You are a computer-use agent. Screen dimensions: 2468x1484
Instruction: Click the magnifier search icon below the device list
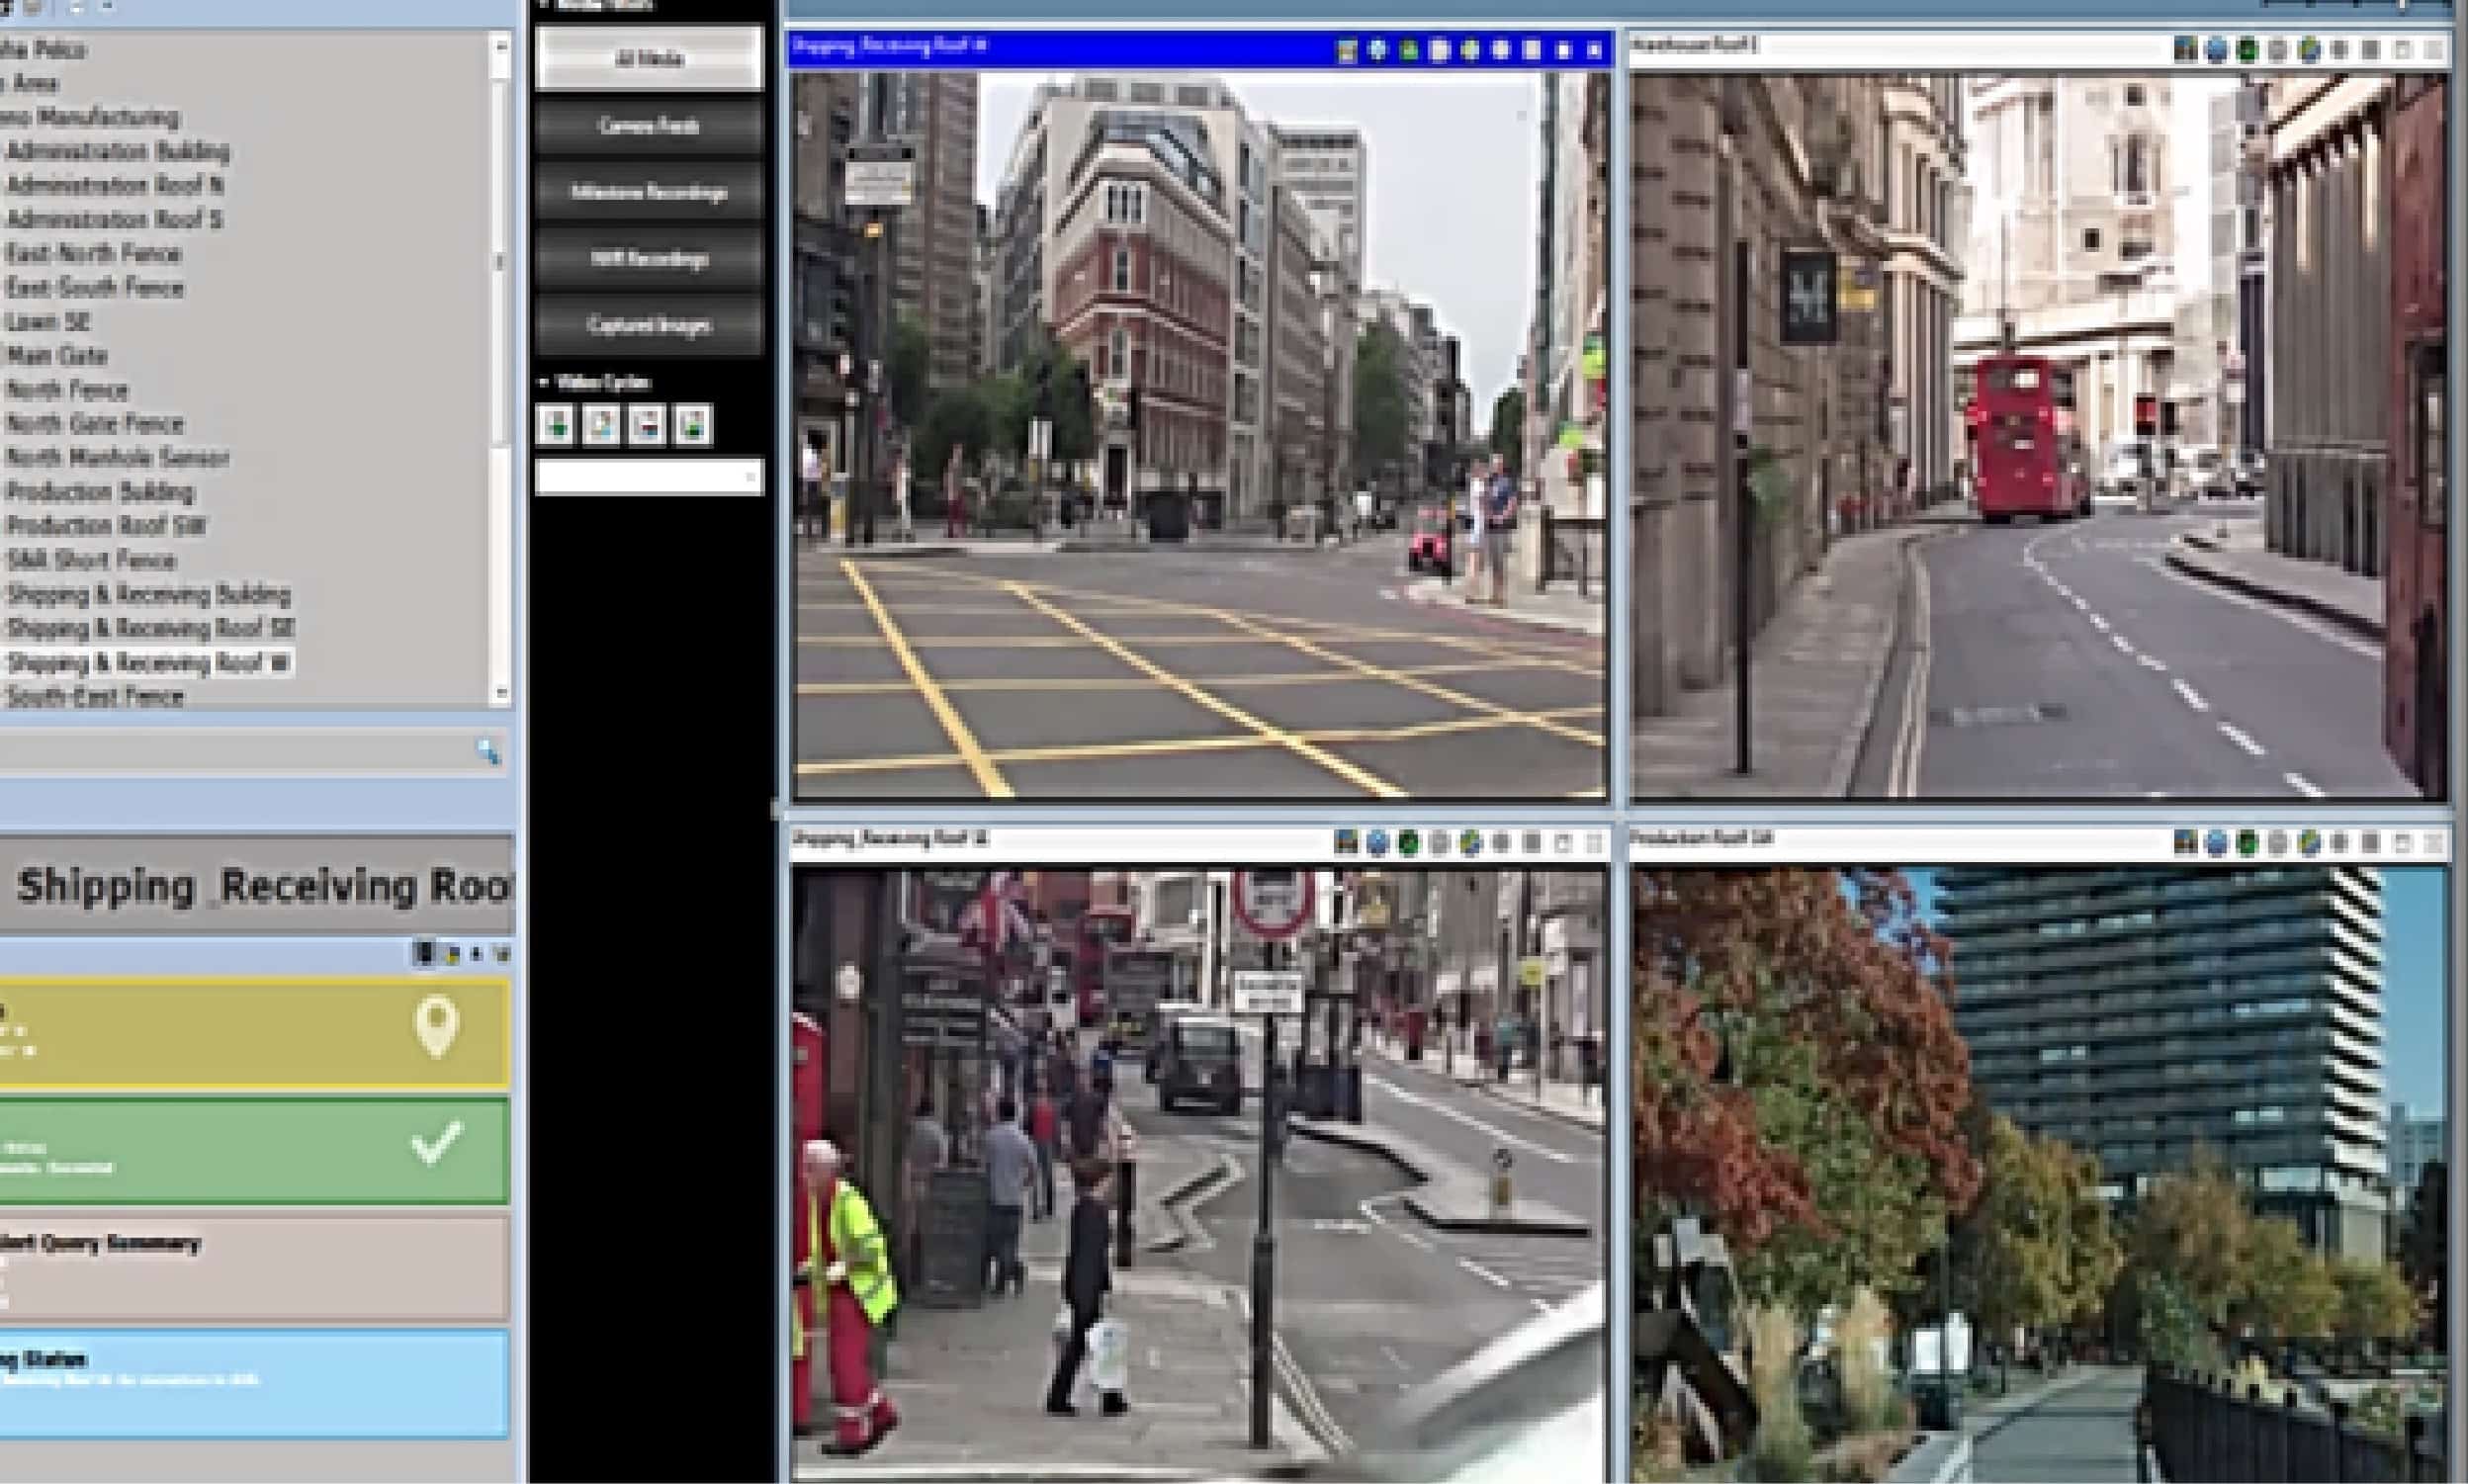(x=488, y=752)
